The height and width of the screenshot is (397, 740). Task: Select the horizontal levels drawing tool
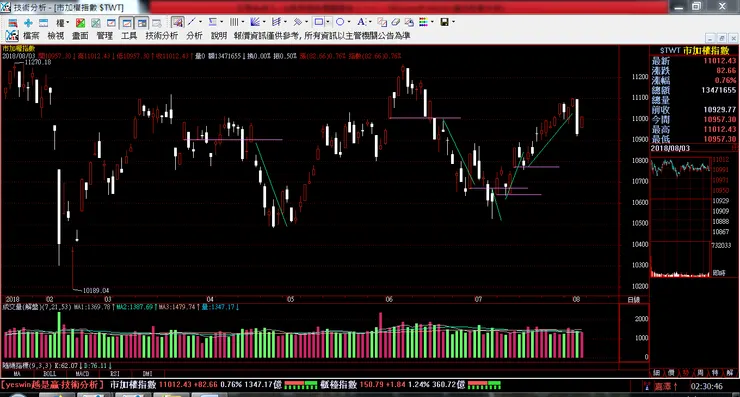(x=213, y=22)
